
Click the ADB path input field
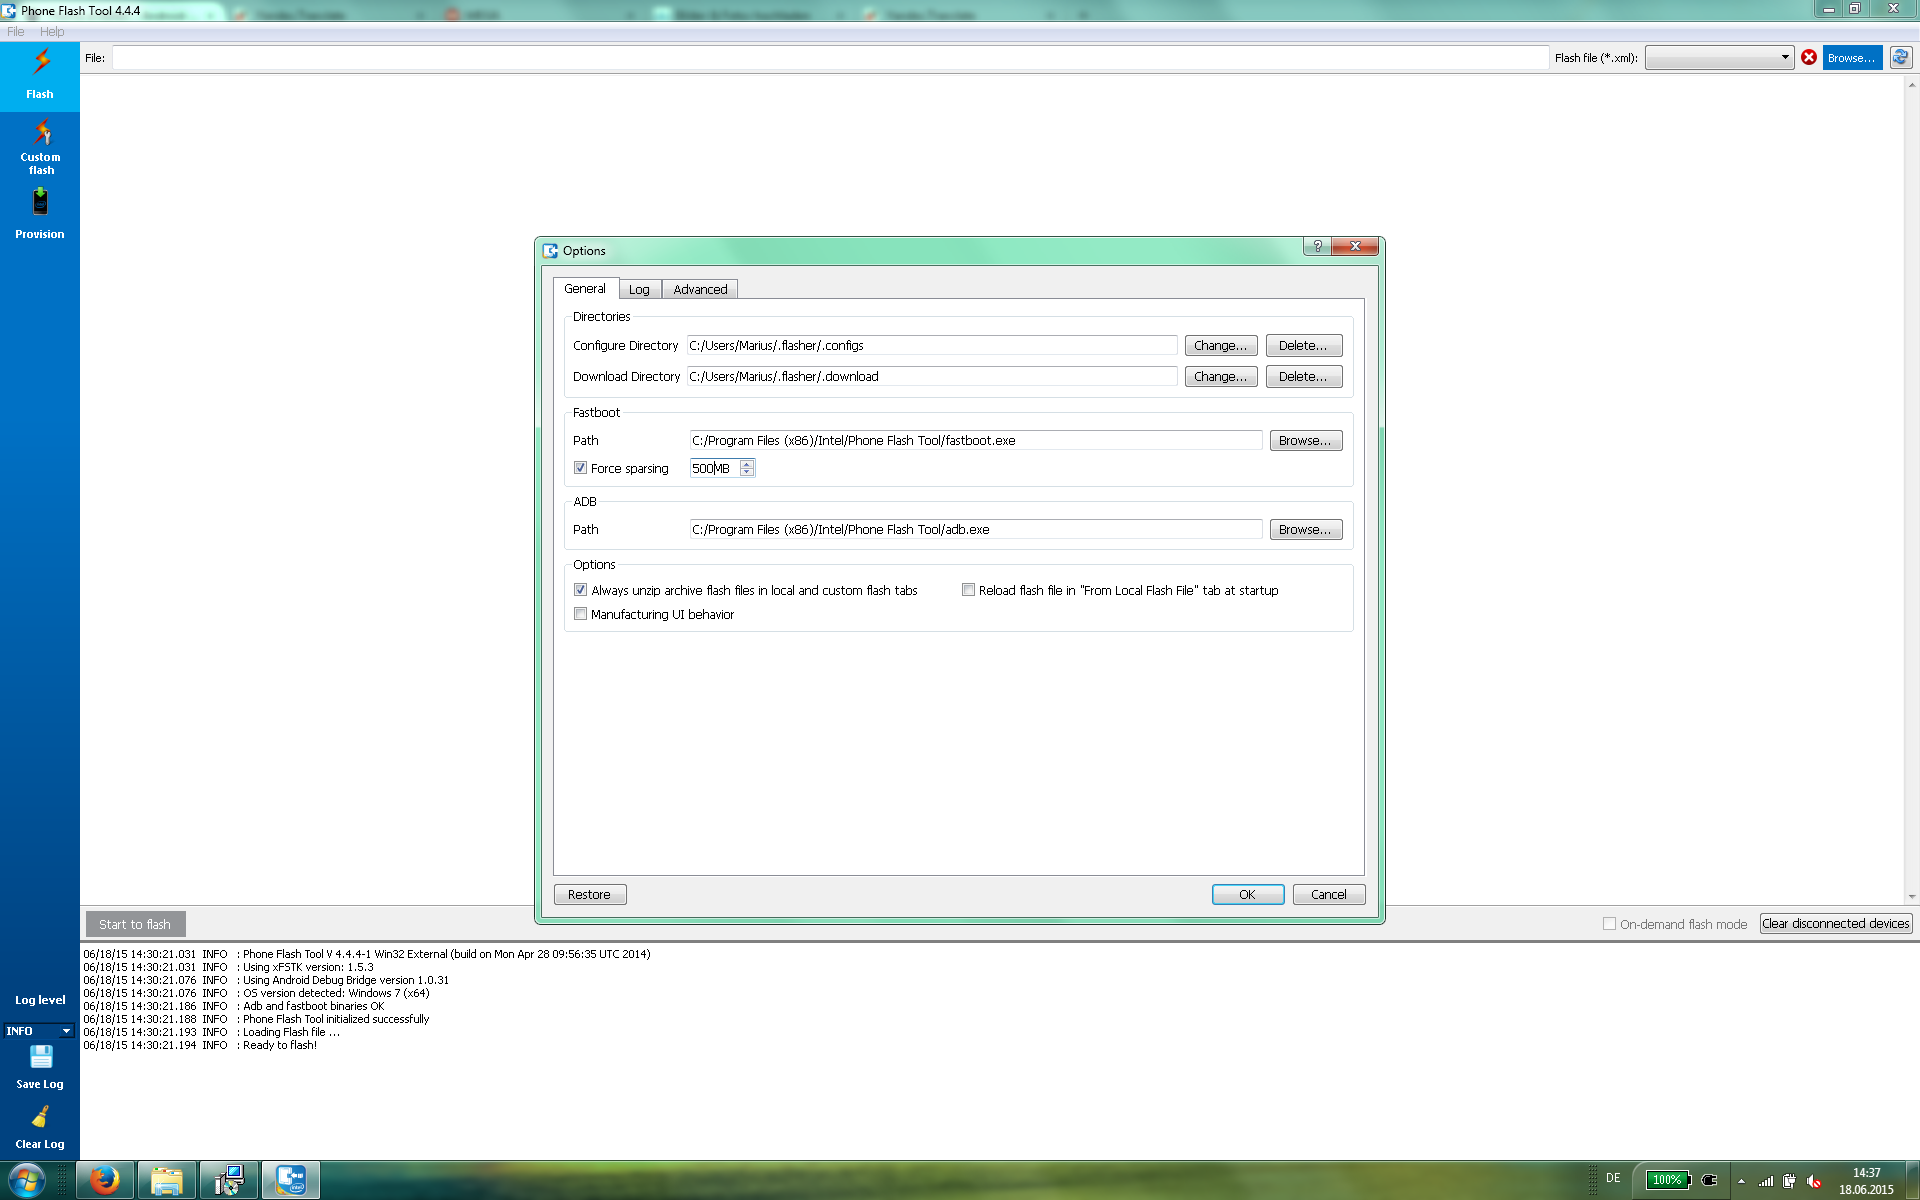point(976,530)
